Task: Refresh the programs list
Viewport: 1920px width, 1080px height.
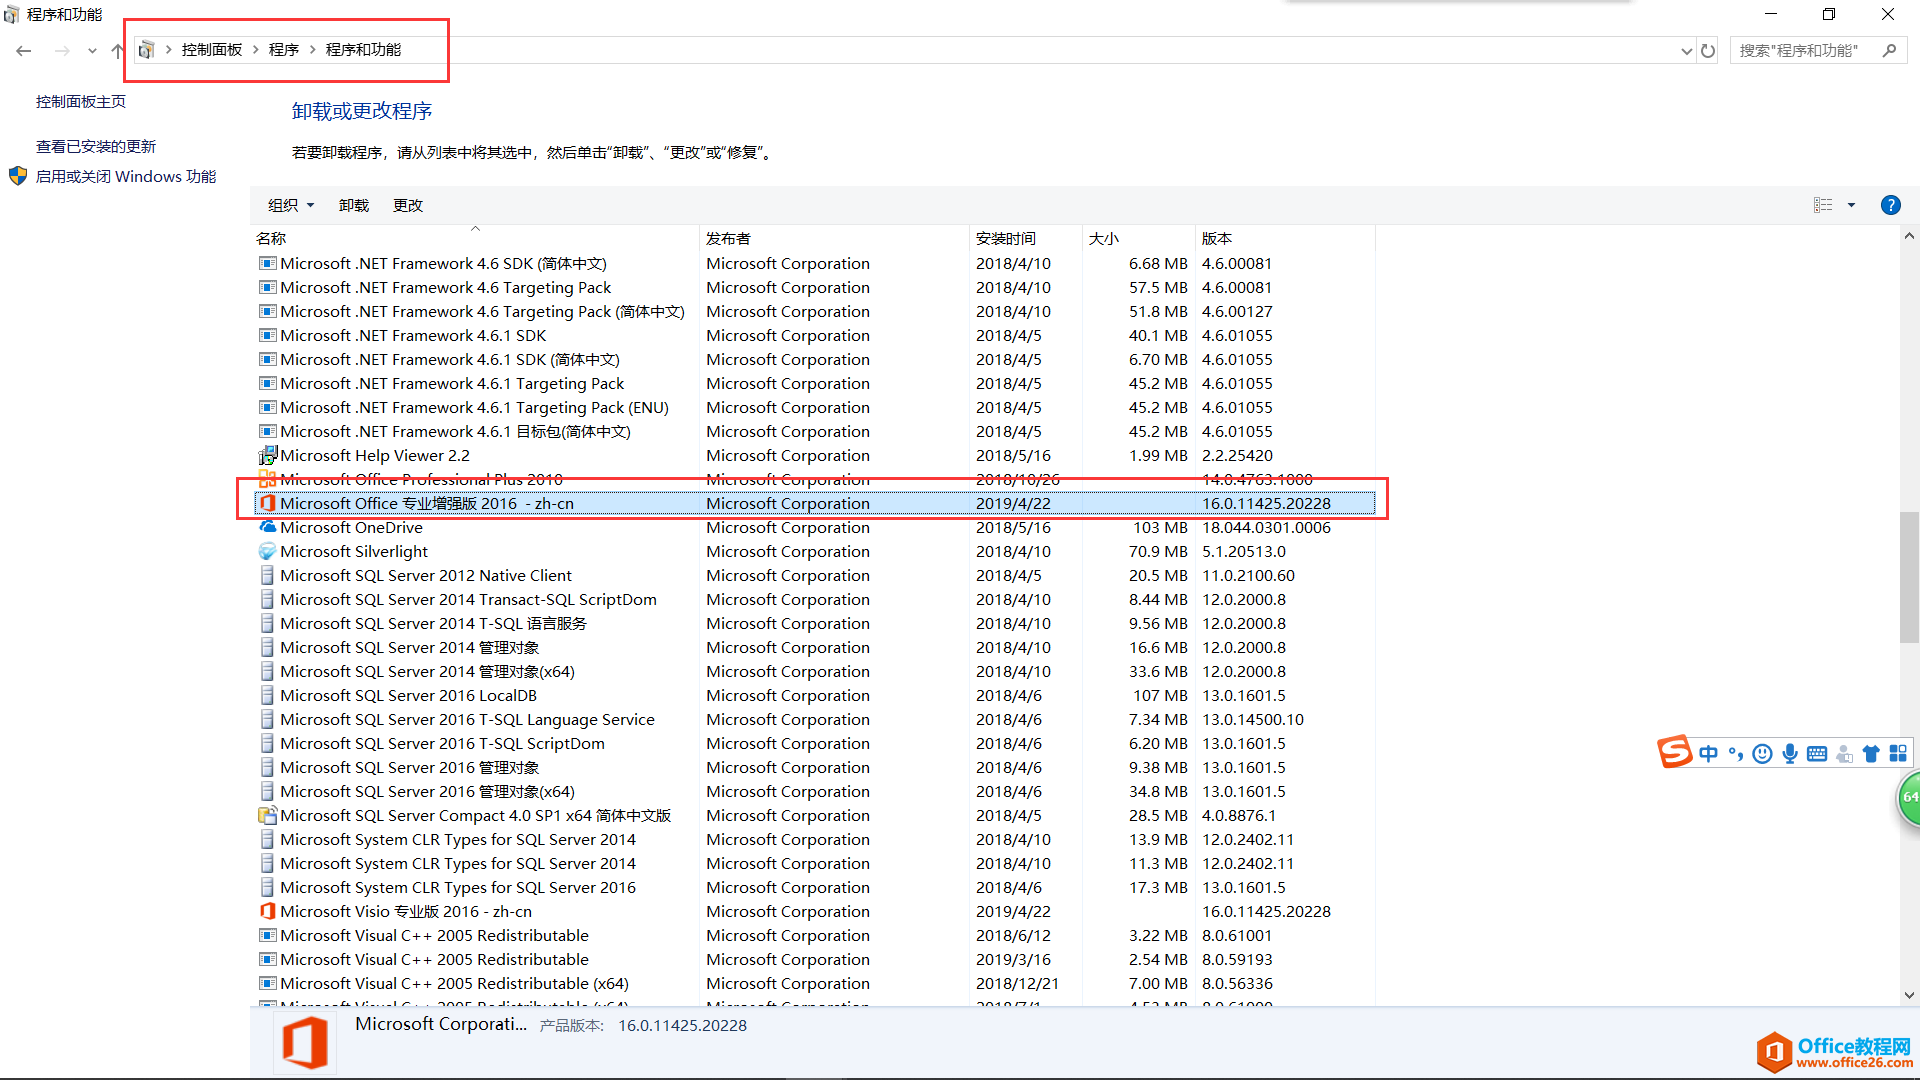Action: point(1708,50)
